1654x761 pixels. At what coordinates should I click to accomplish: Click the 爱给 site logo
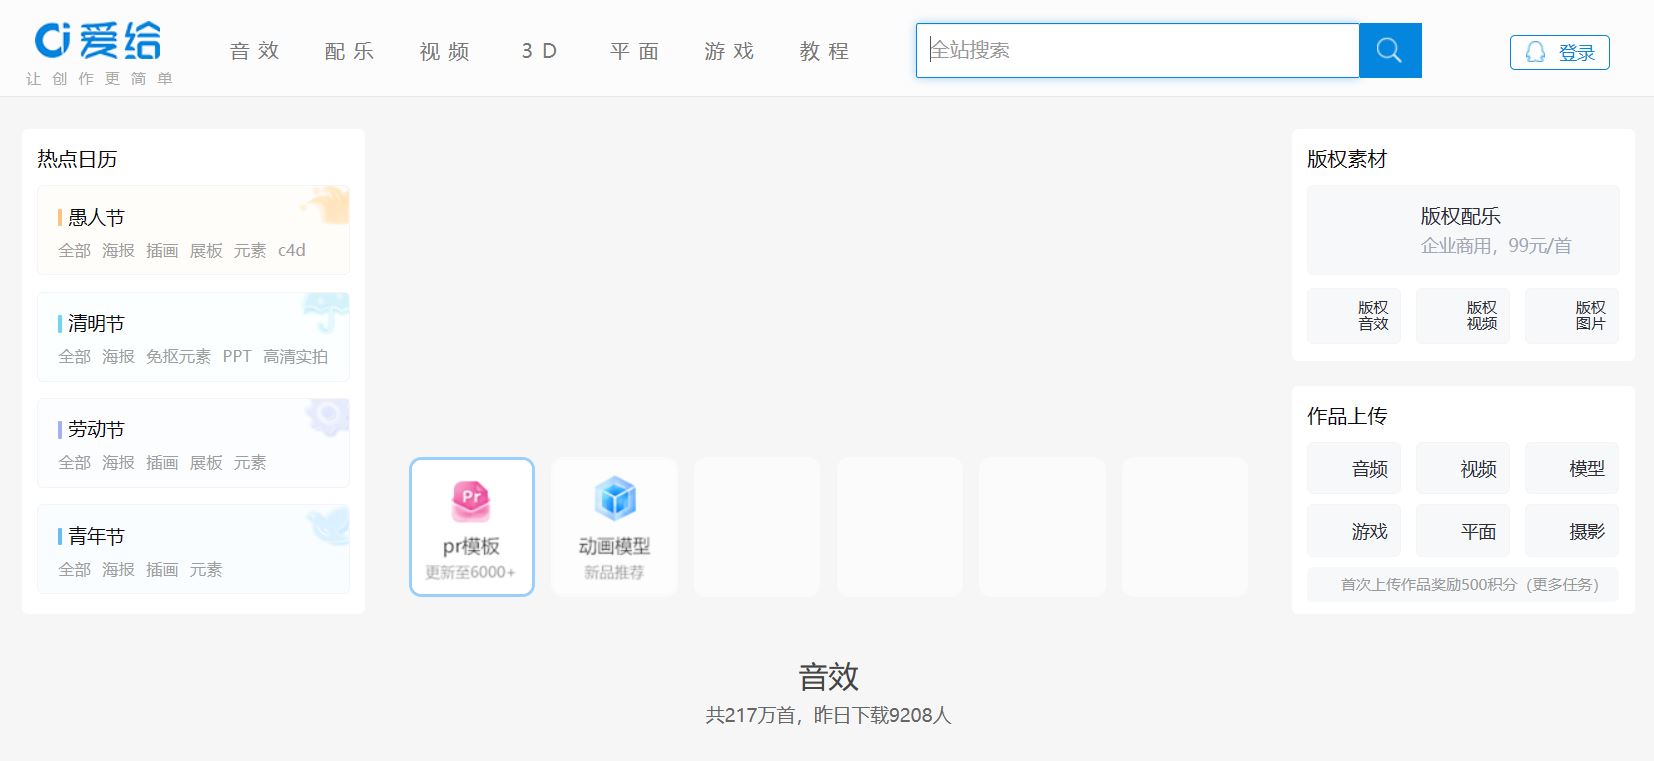click(98, 42)
